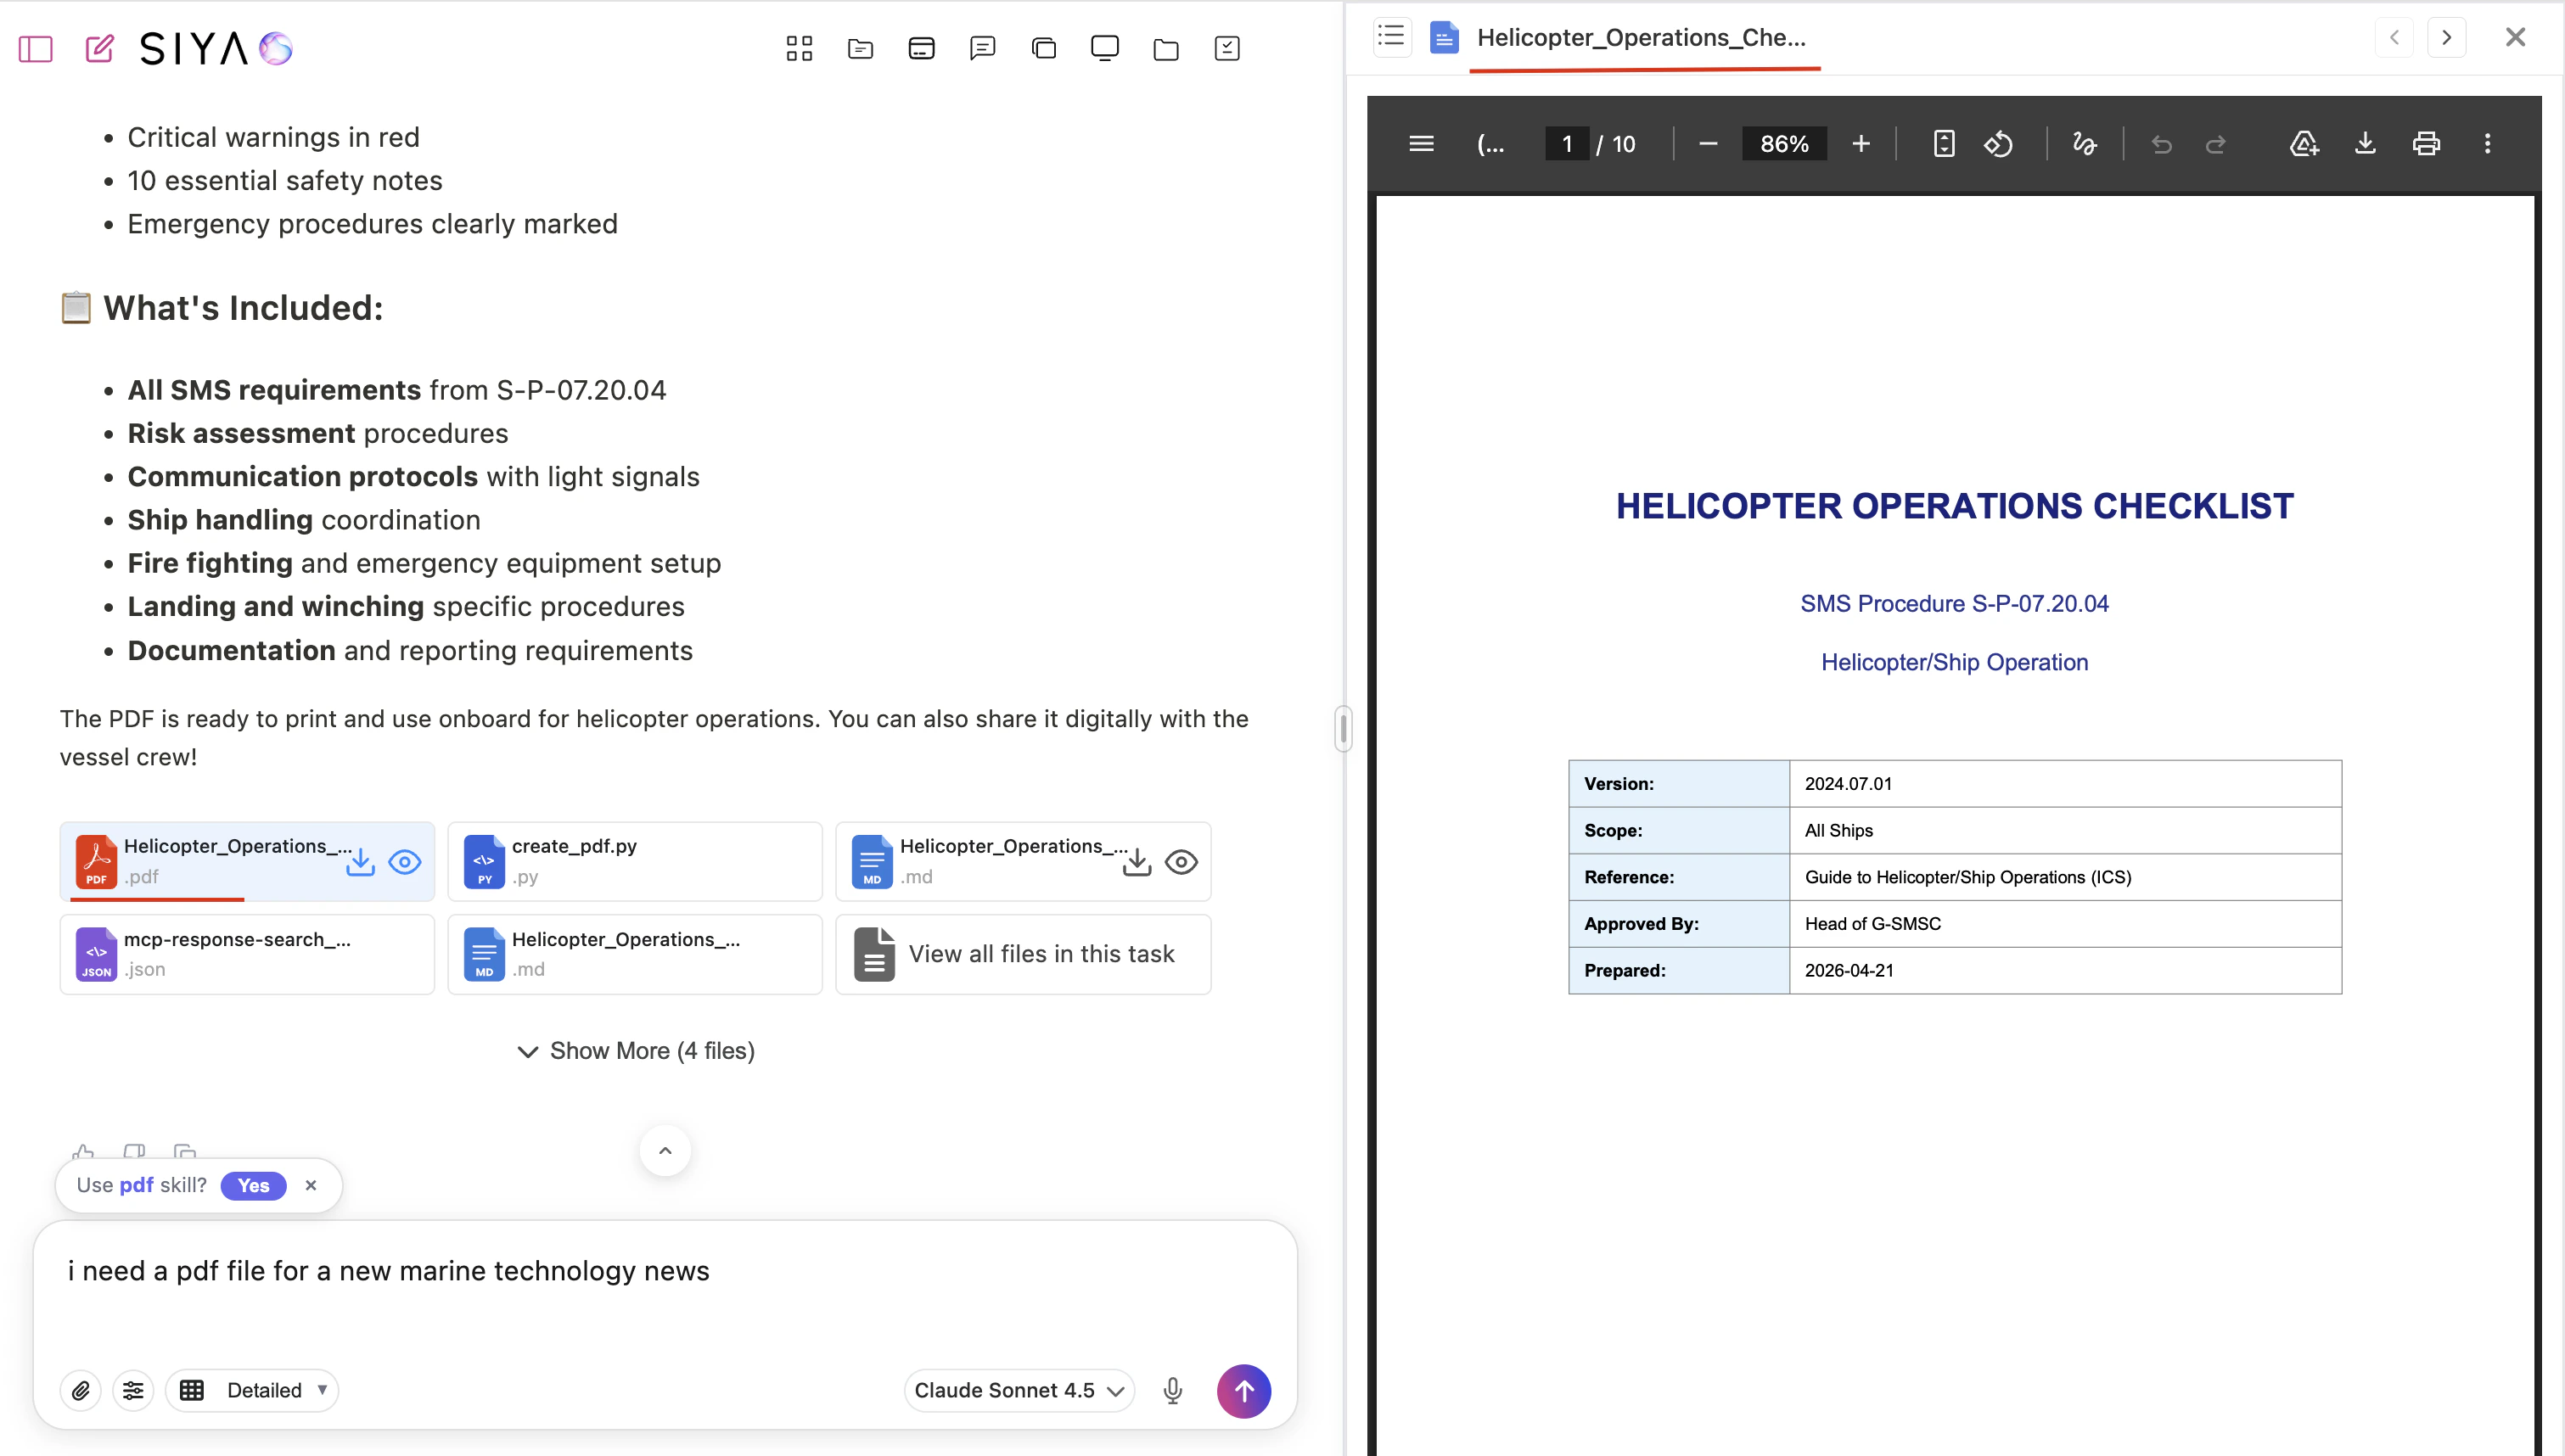Open the Detailed response style dropdown

tap(253, 1390)
